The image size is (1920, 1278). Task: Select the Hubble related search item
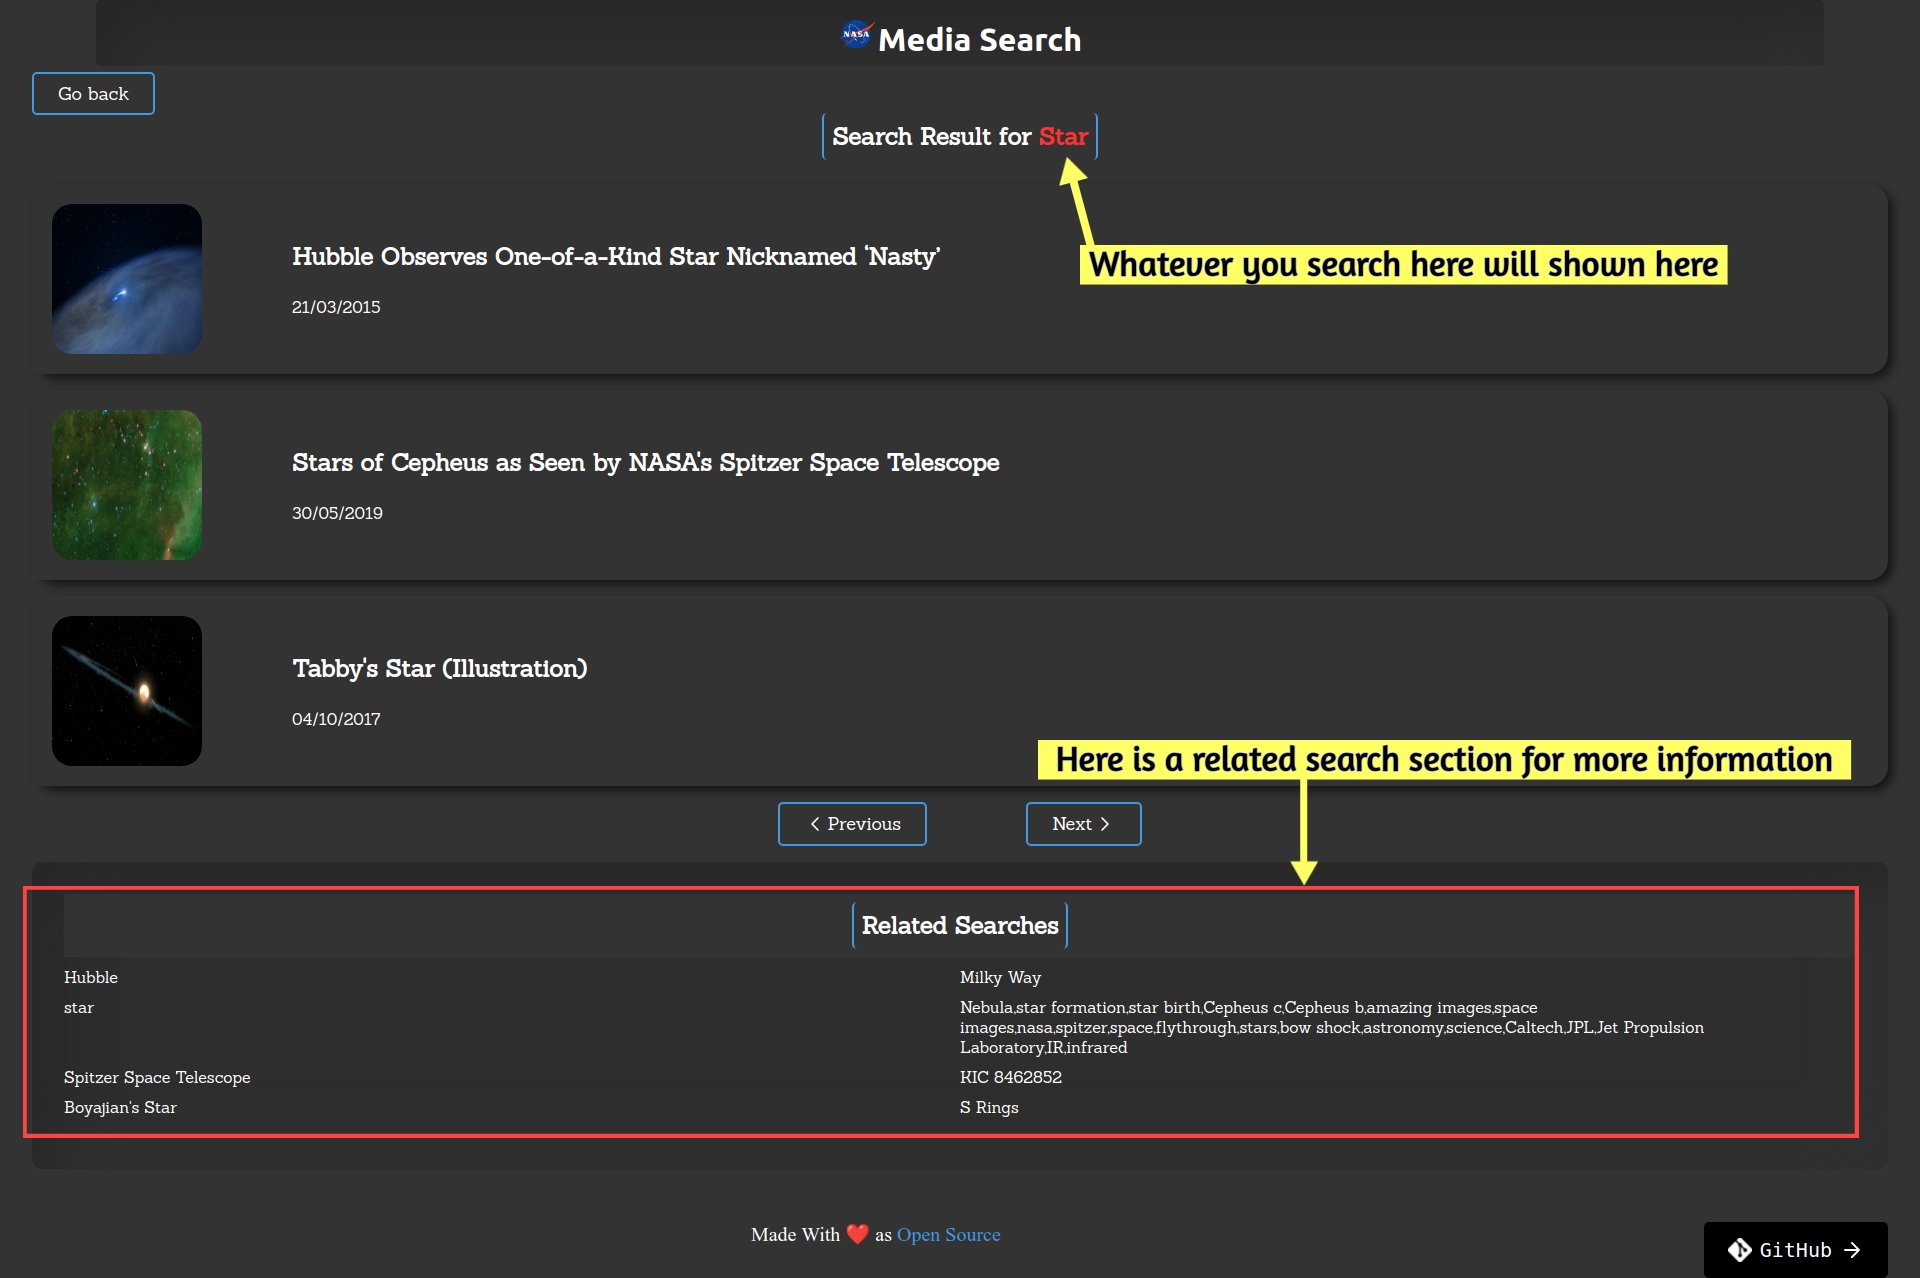click(x=91, y=977)
